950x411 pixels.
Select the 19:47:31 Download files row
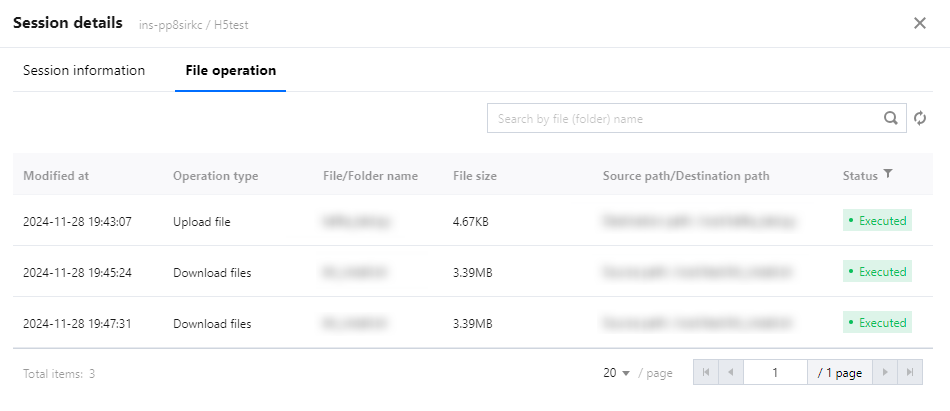(x=212, y=323)
